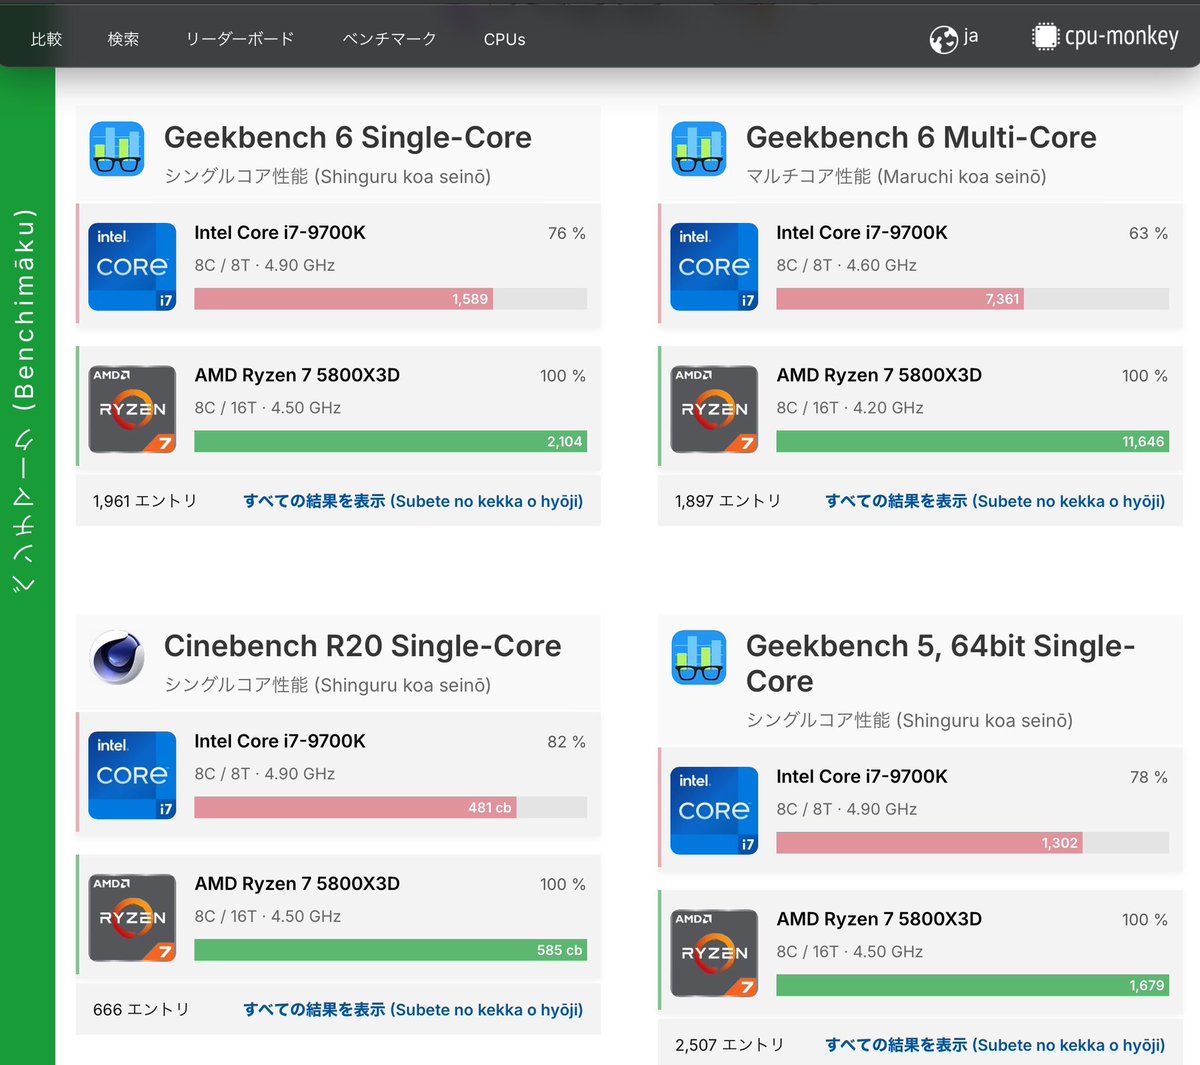The height and width of the screenshot is (1065, 1200).
Task: Click the 7,361 score bar
Action: 899,299
